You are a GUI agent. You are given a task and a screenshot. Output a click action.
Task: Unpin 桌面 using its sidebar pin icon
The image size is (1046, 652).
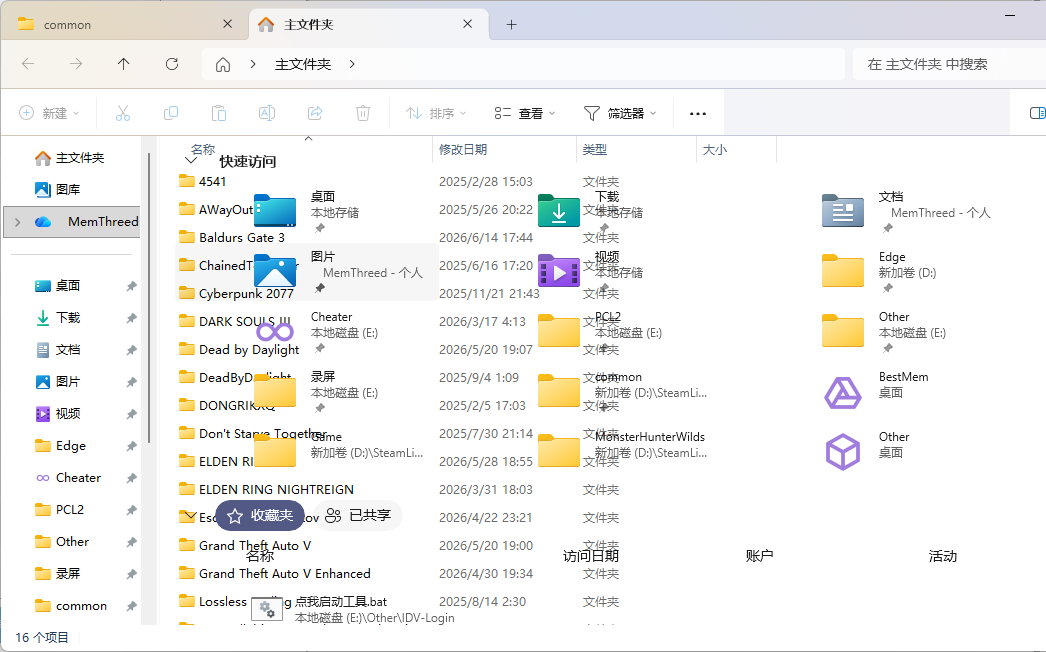(131, 286)
